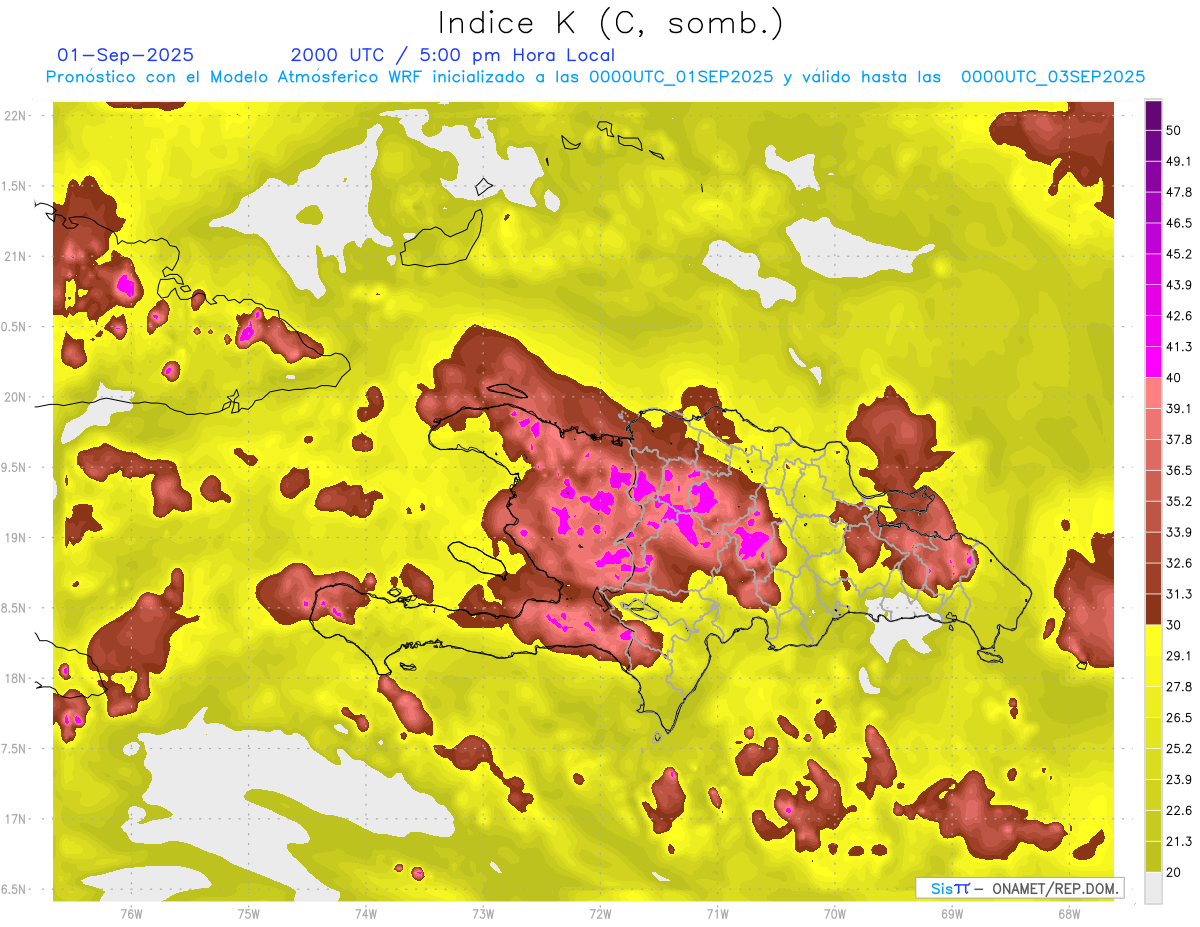Pick the magenta colorbar band between 40 and 41.3
Viewport: 1200px width, 927px height.
pyautogui.click(x=1153, y=362)
